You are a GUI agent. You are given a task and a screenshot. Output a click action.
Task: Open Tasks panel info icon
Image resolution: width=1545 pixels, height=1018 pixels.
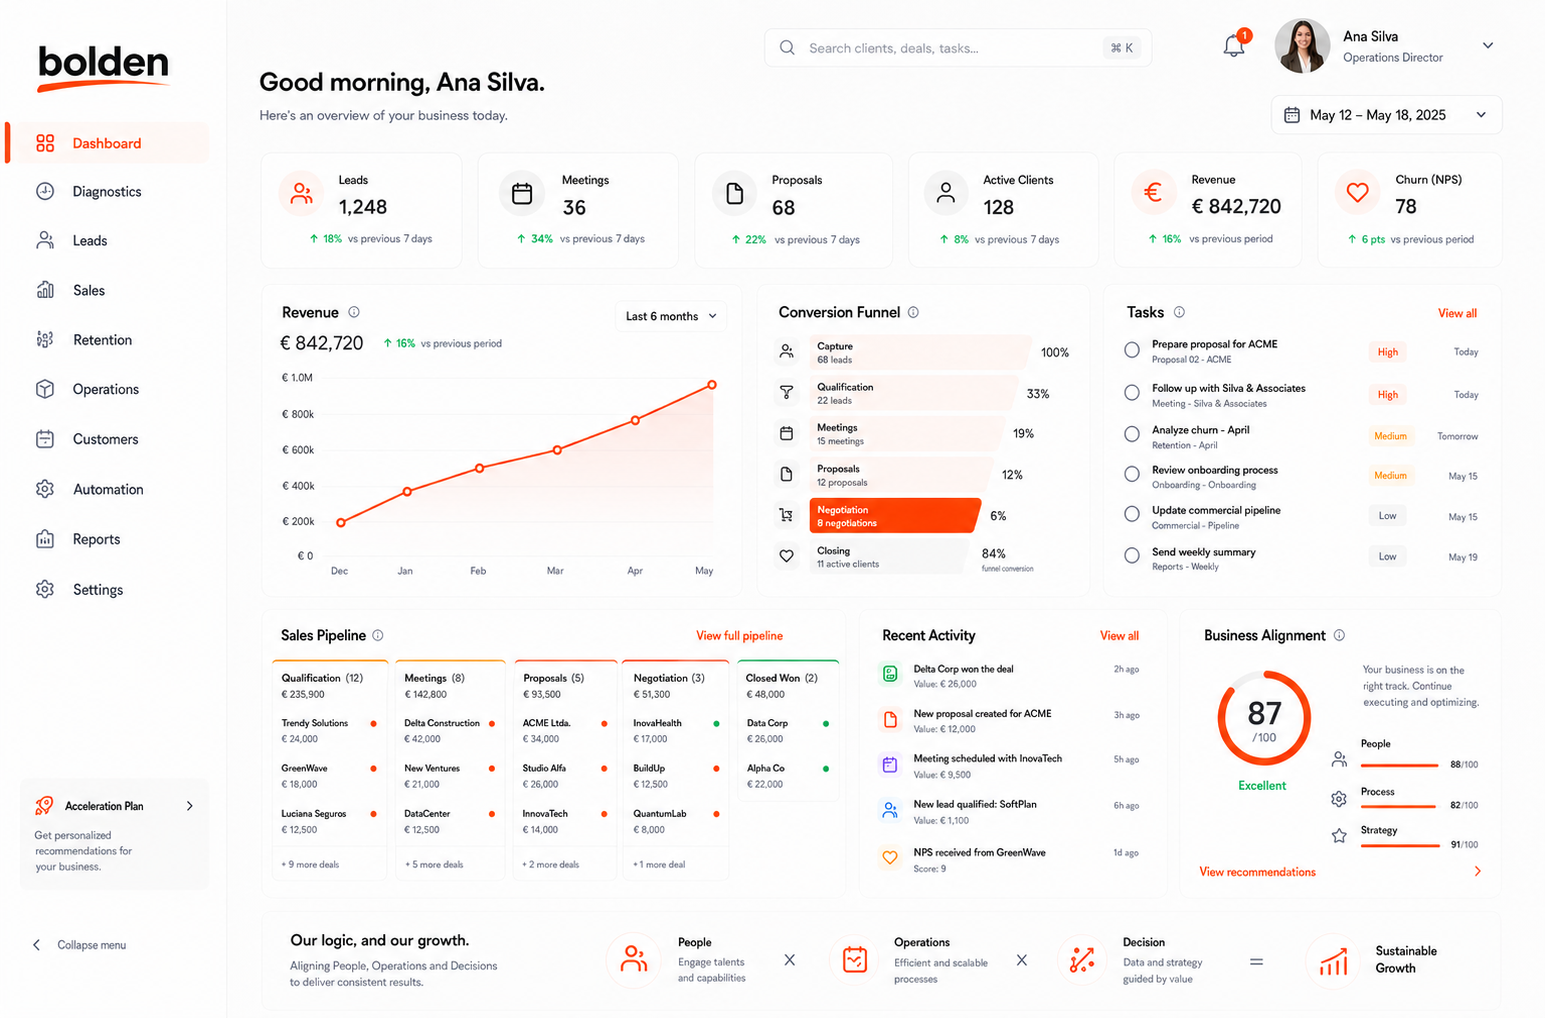[1179, 312]
